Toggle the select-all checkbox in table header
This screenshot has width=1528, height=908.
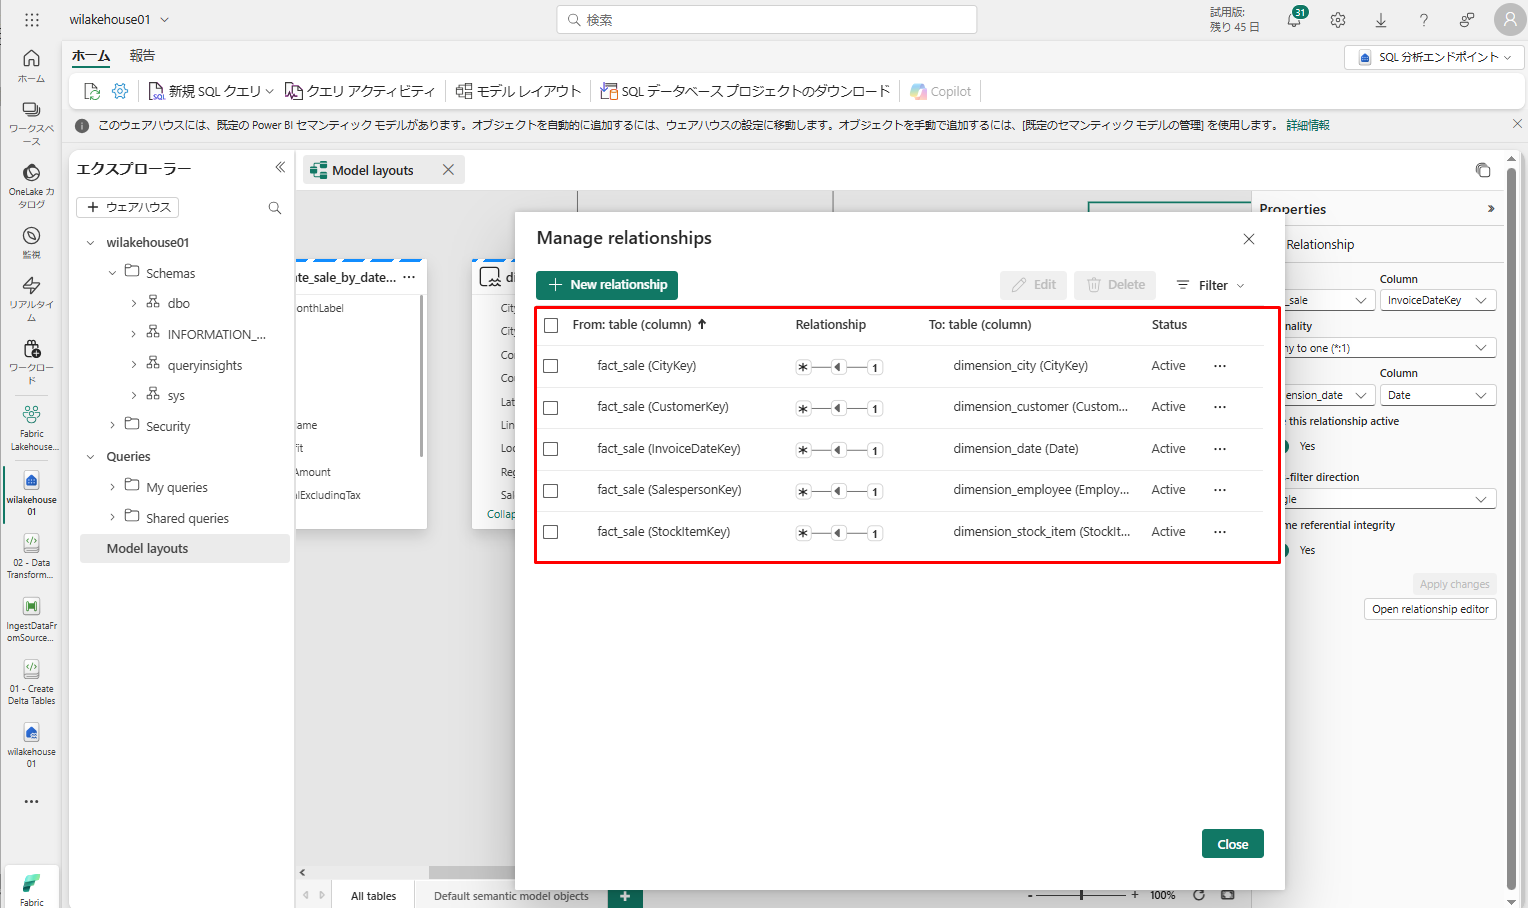[x=551, y=325]
